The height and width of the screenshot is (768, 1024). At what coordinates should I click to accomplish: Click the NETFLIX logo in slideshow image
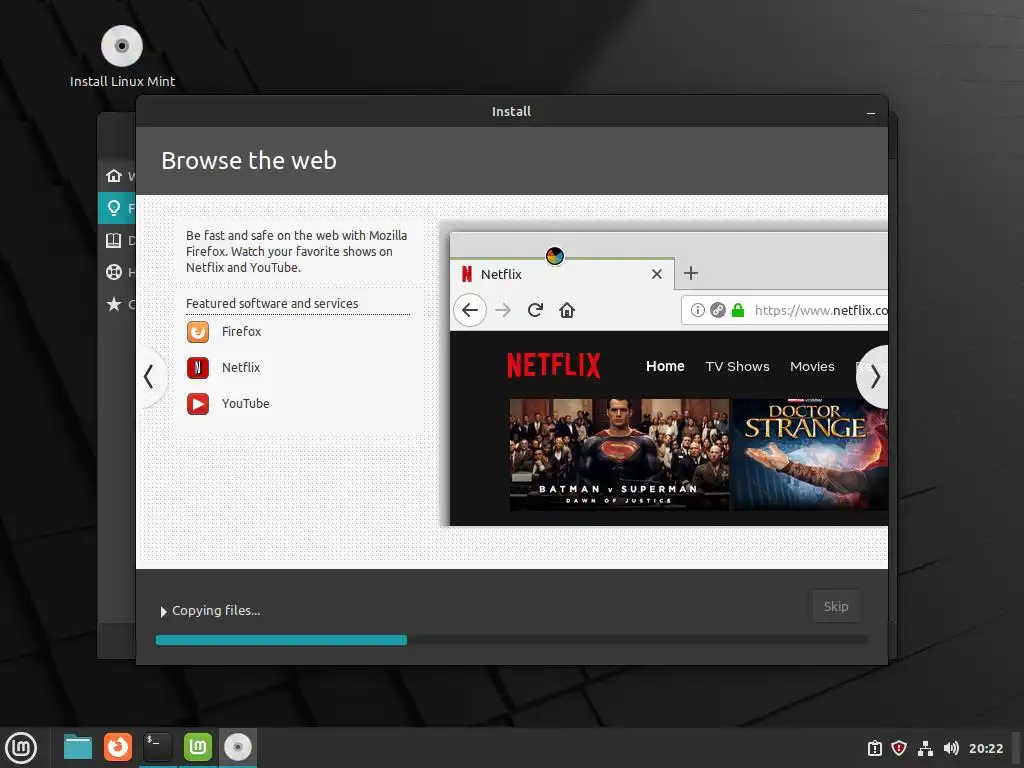point(554,366)
